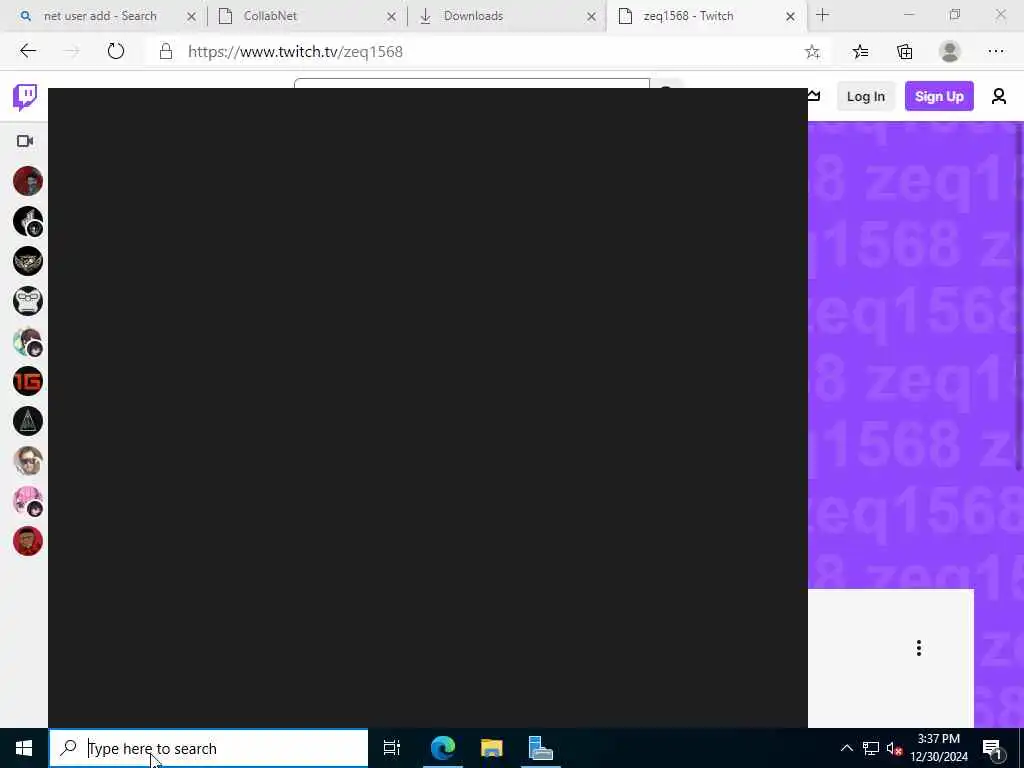1024x768 pixels.
Task: Click the Microsoft Edge taskbar icon
Action: 442,748
